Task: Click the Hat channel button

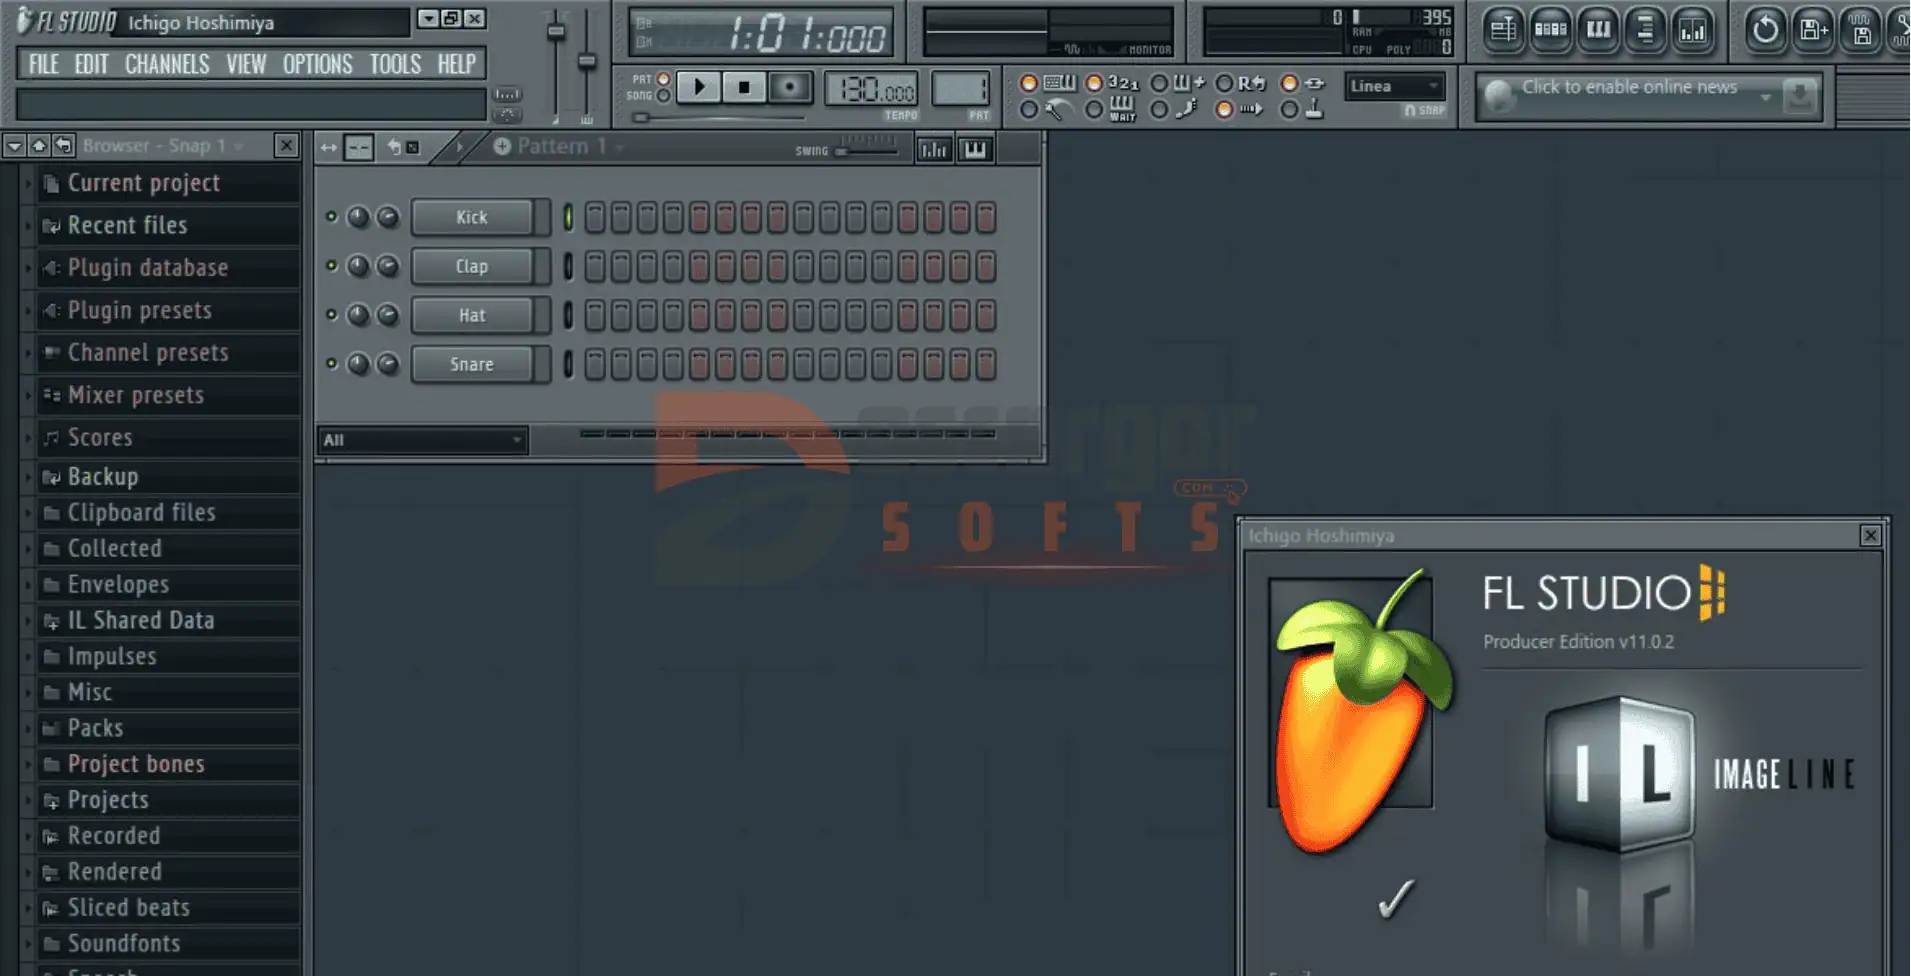Action: 472,315
